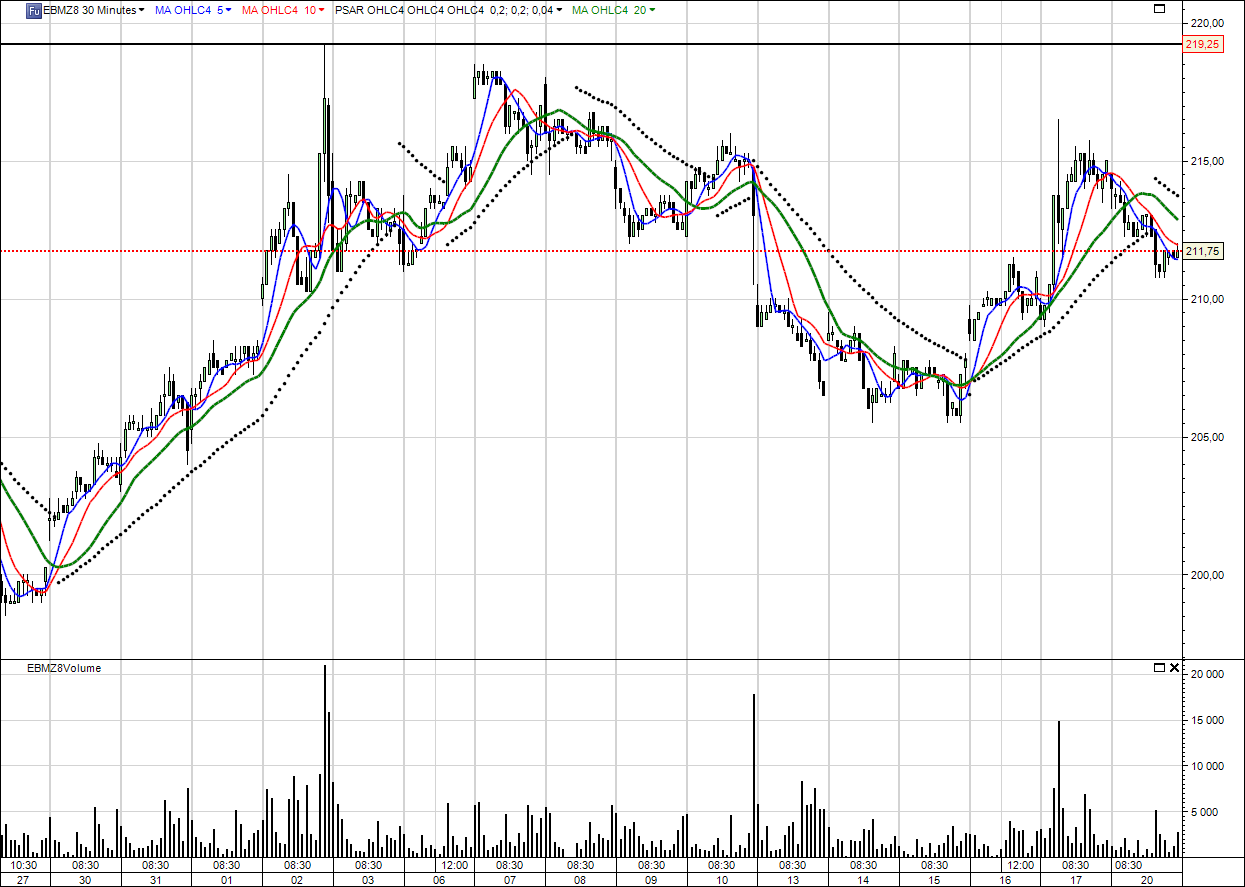Click the red dotted current price line
The image size is (1245, 887).
[600, 251]
